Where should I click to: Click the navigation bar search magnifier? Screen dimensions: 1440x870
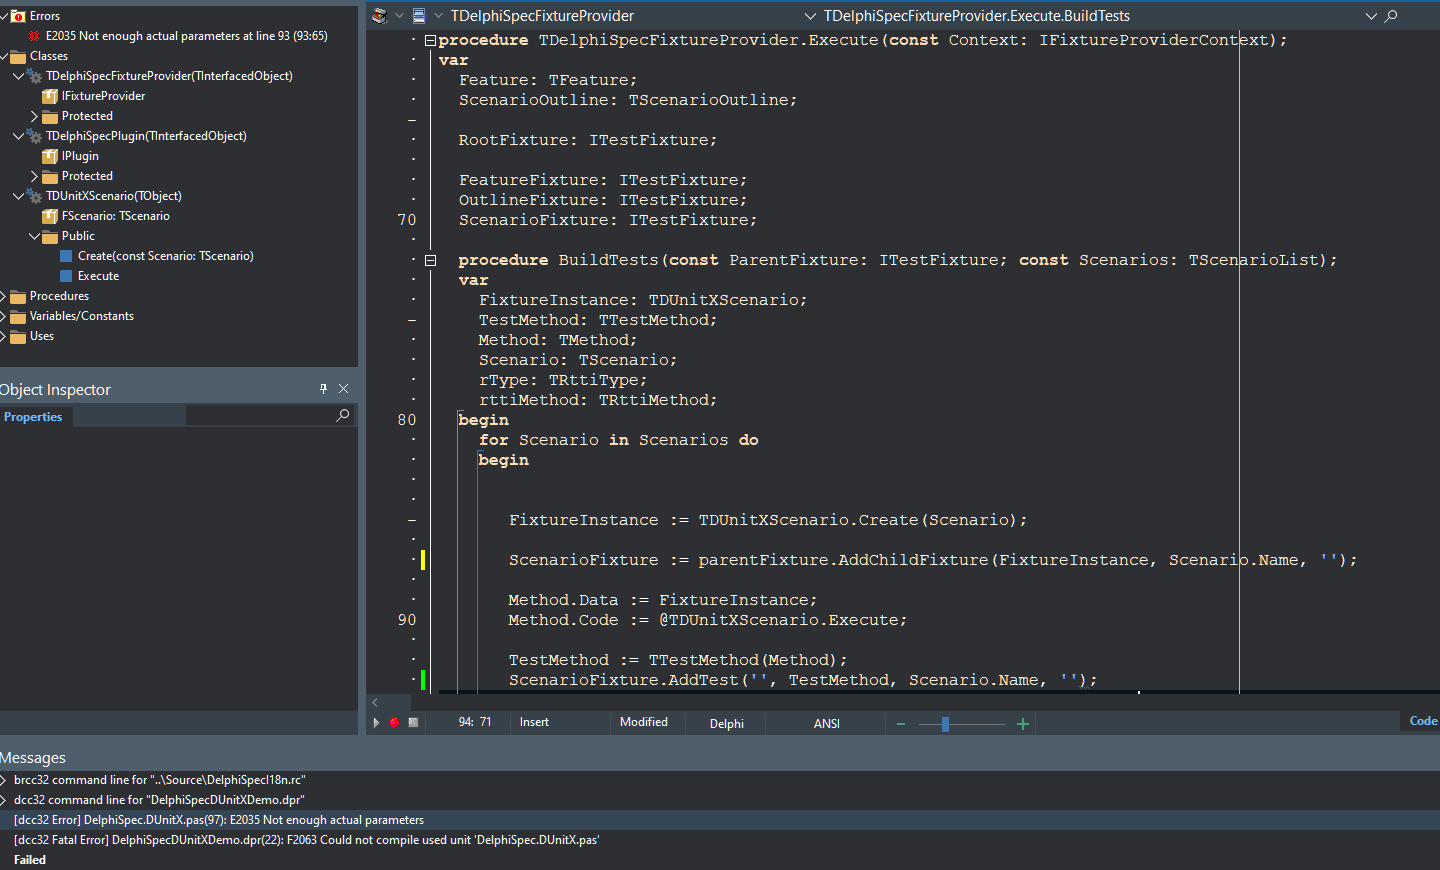[x=1391, y=16]
